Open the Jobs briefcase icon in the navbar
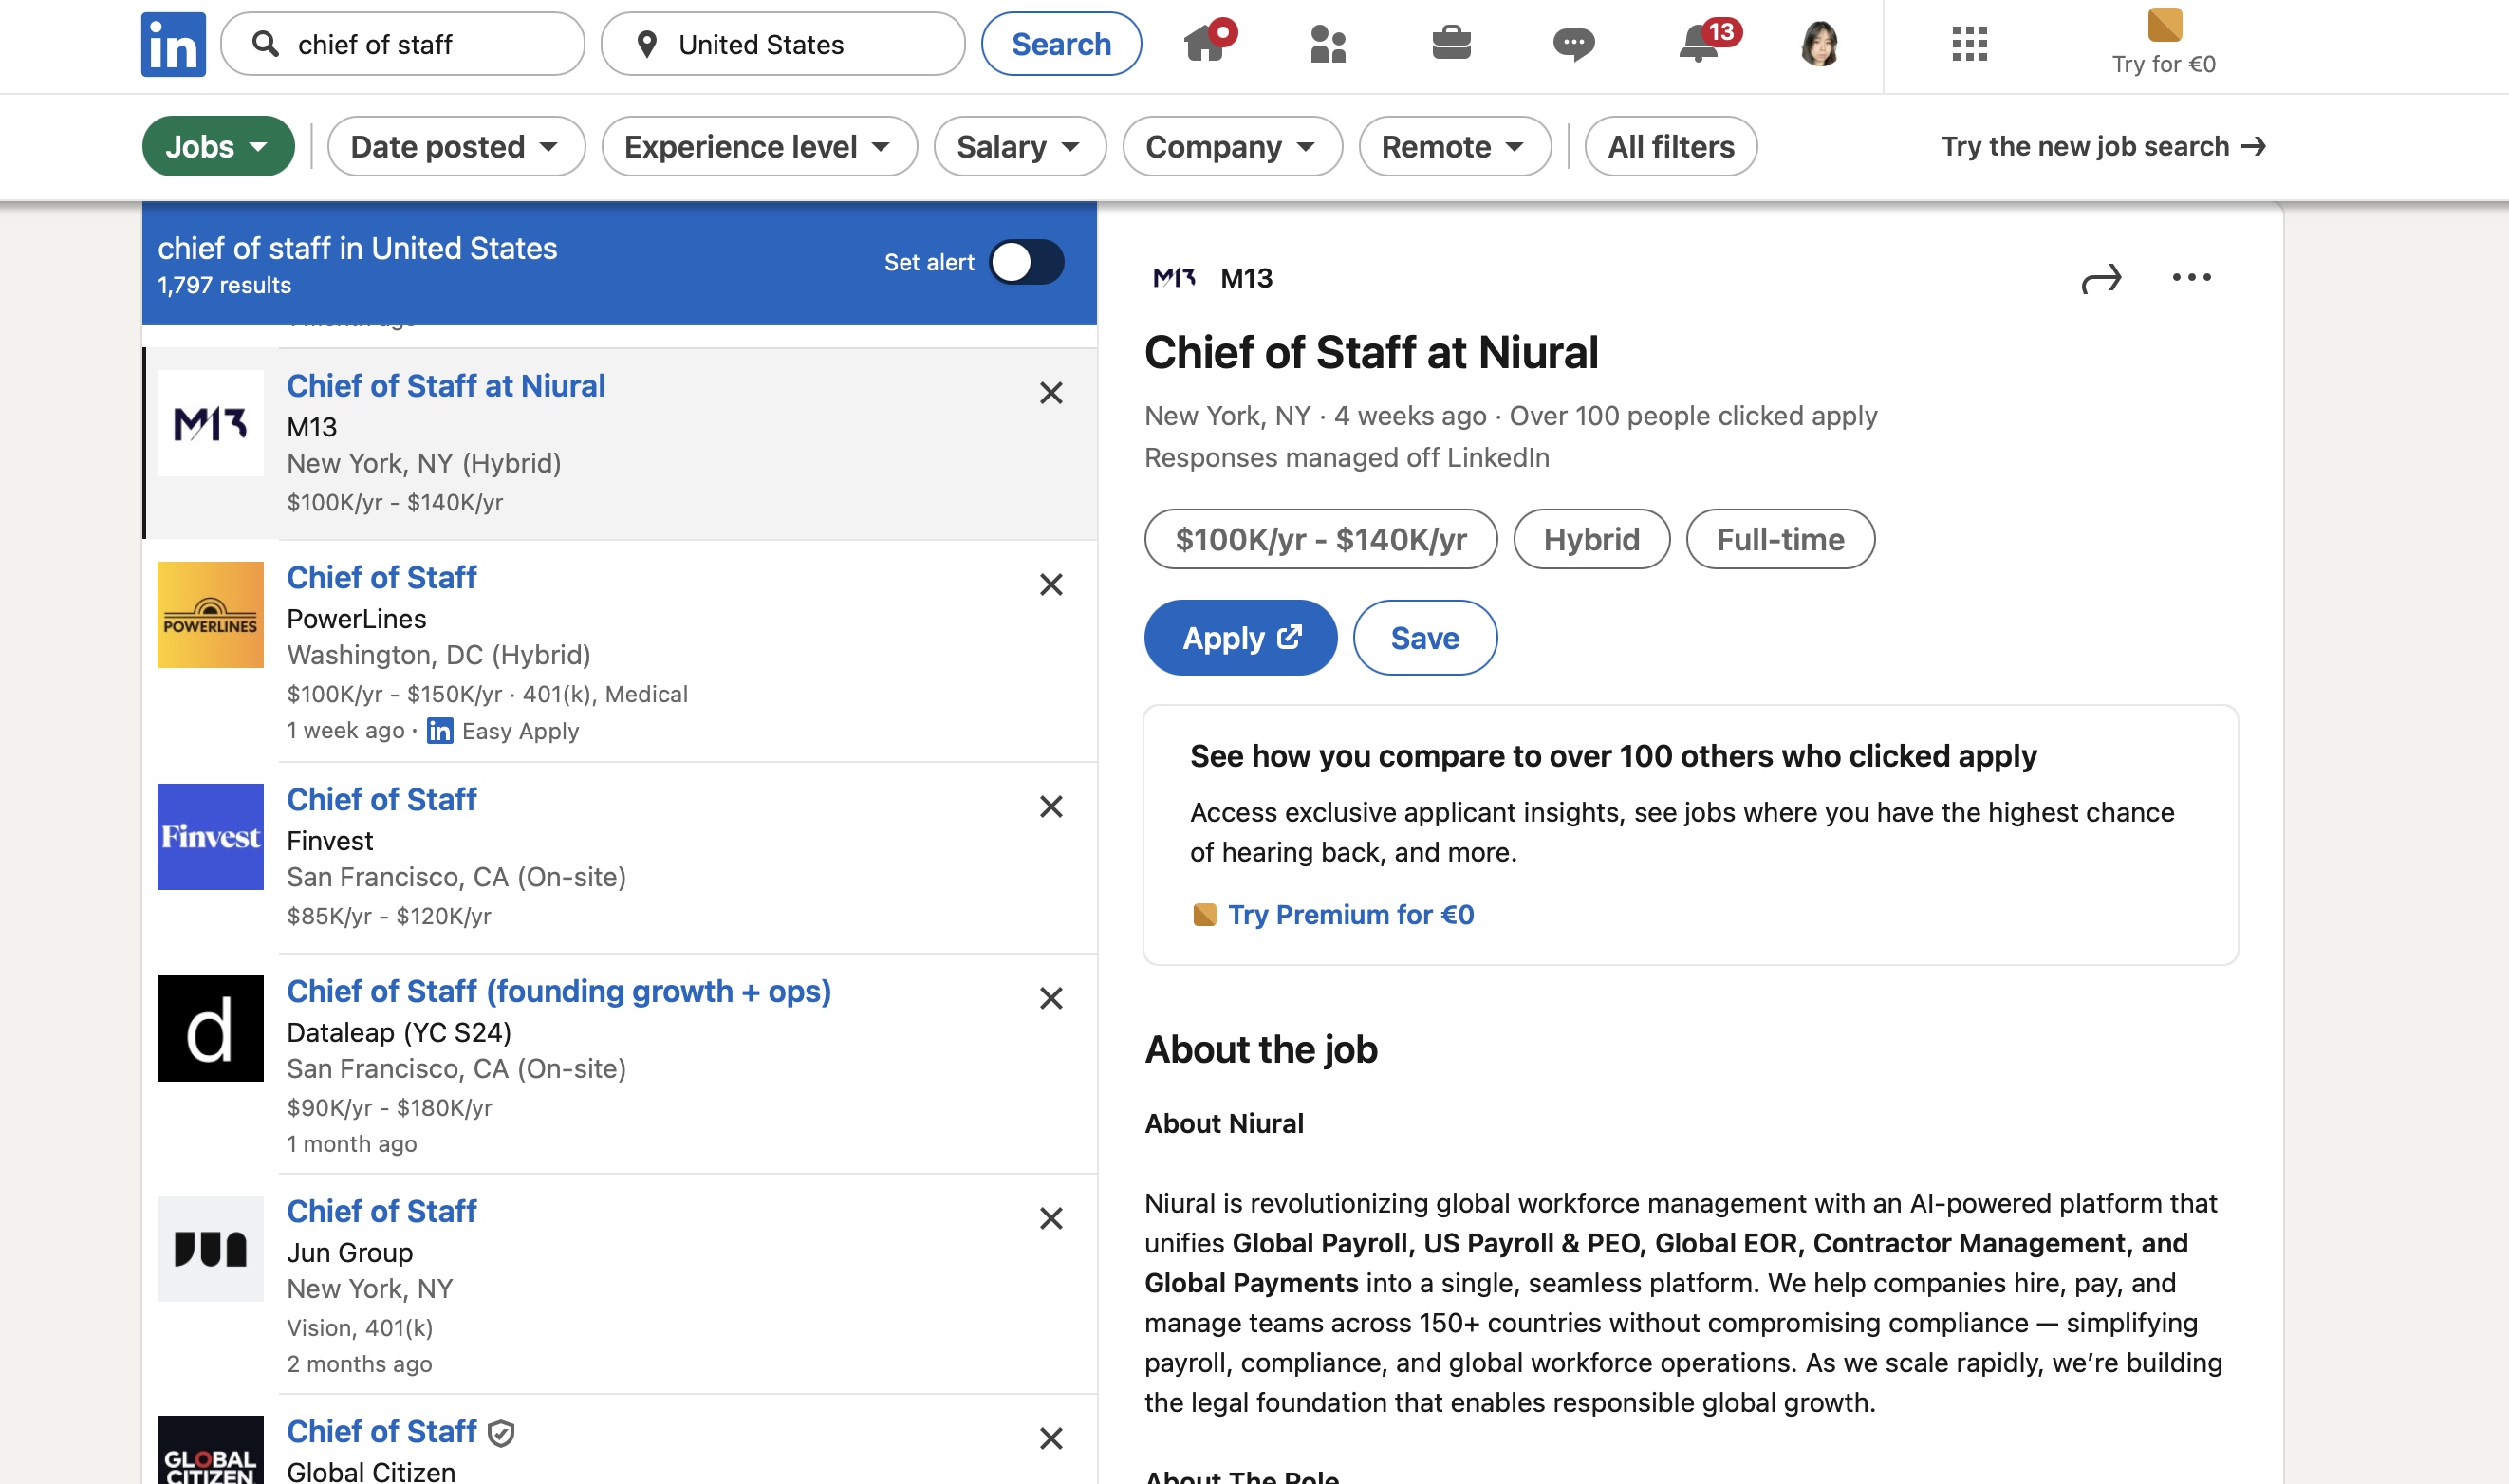The height and width of the screenshot is (1484, 2509). [1451, 43]
